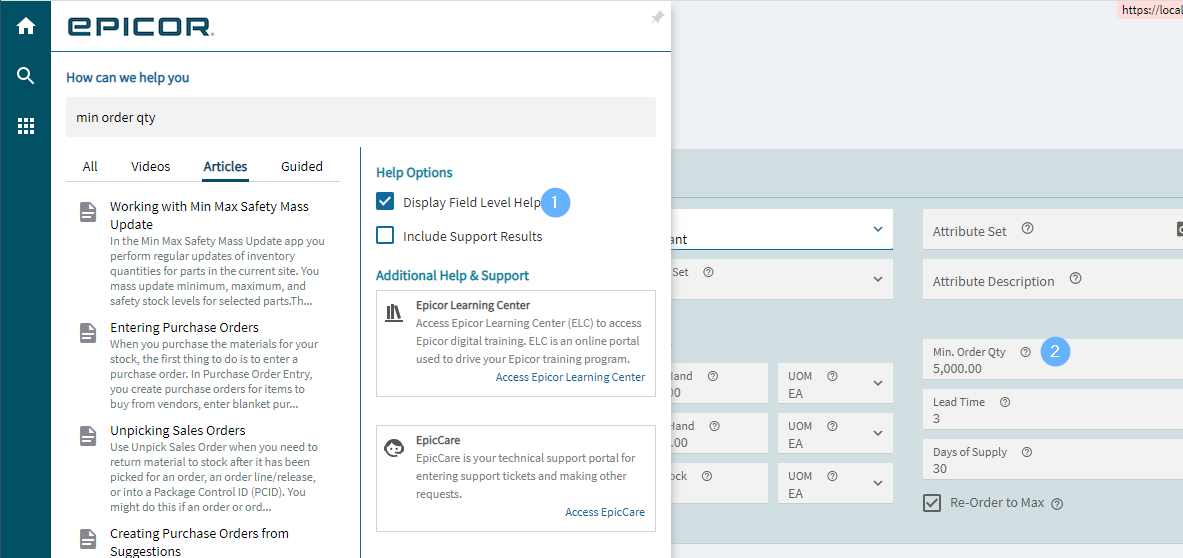Open field help icon for Lead Time
This screenshot has height=558, width=1183.
[x=1005, y=402]
